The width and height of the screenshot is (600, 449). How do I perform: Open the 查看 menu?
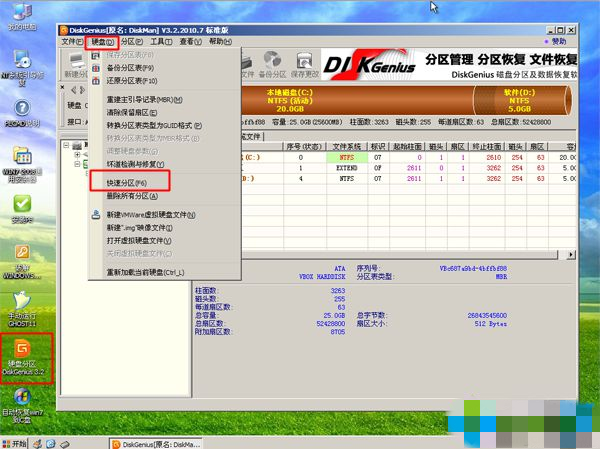coord(191,42)
